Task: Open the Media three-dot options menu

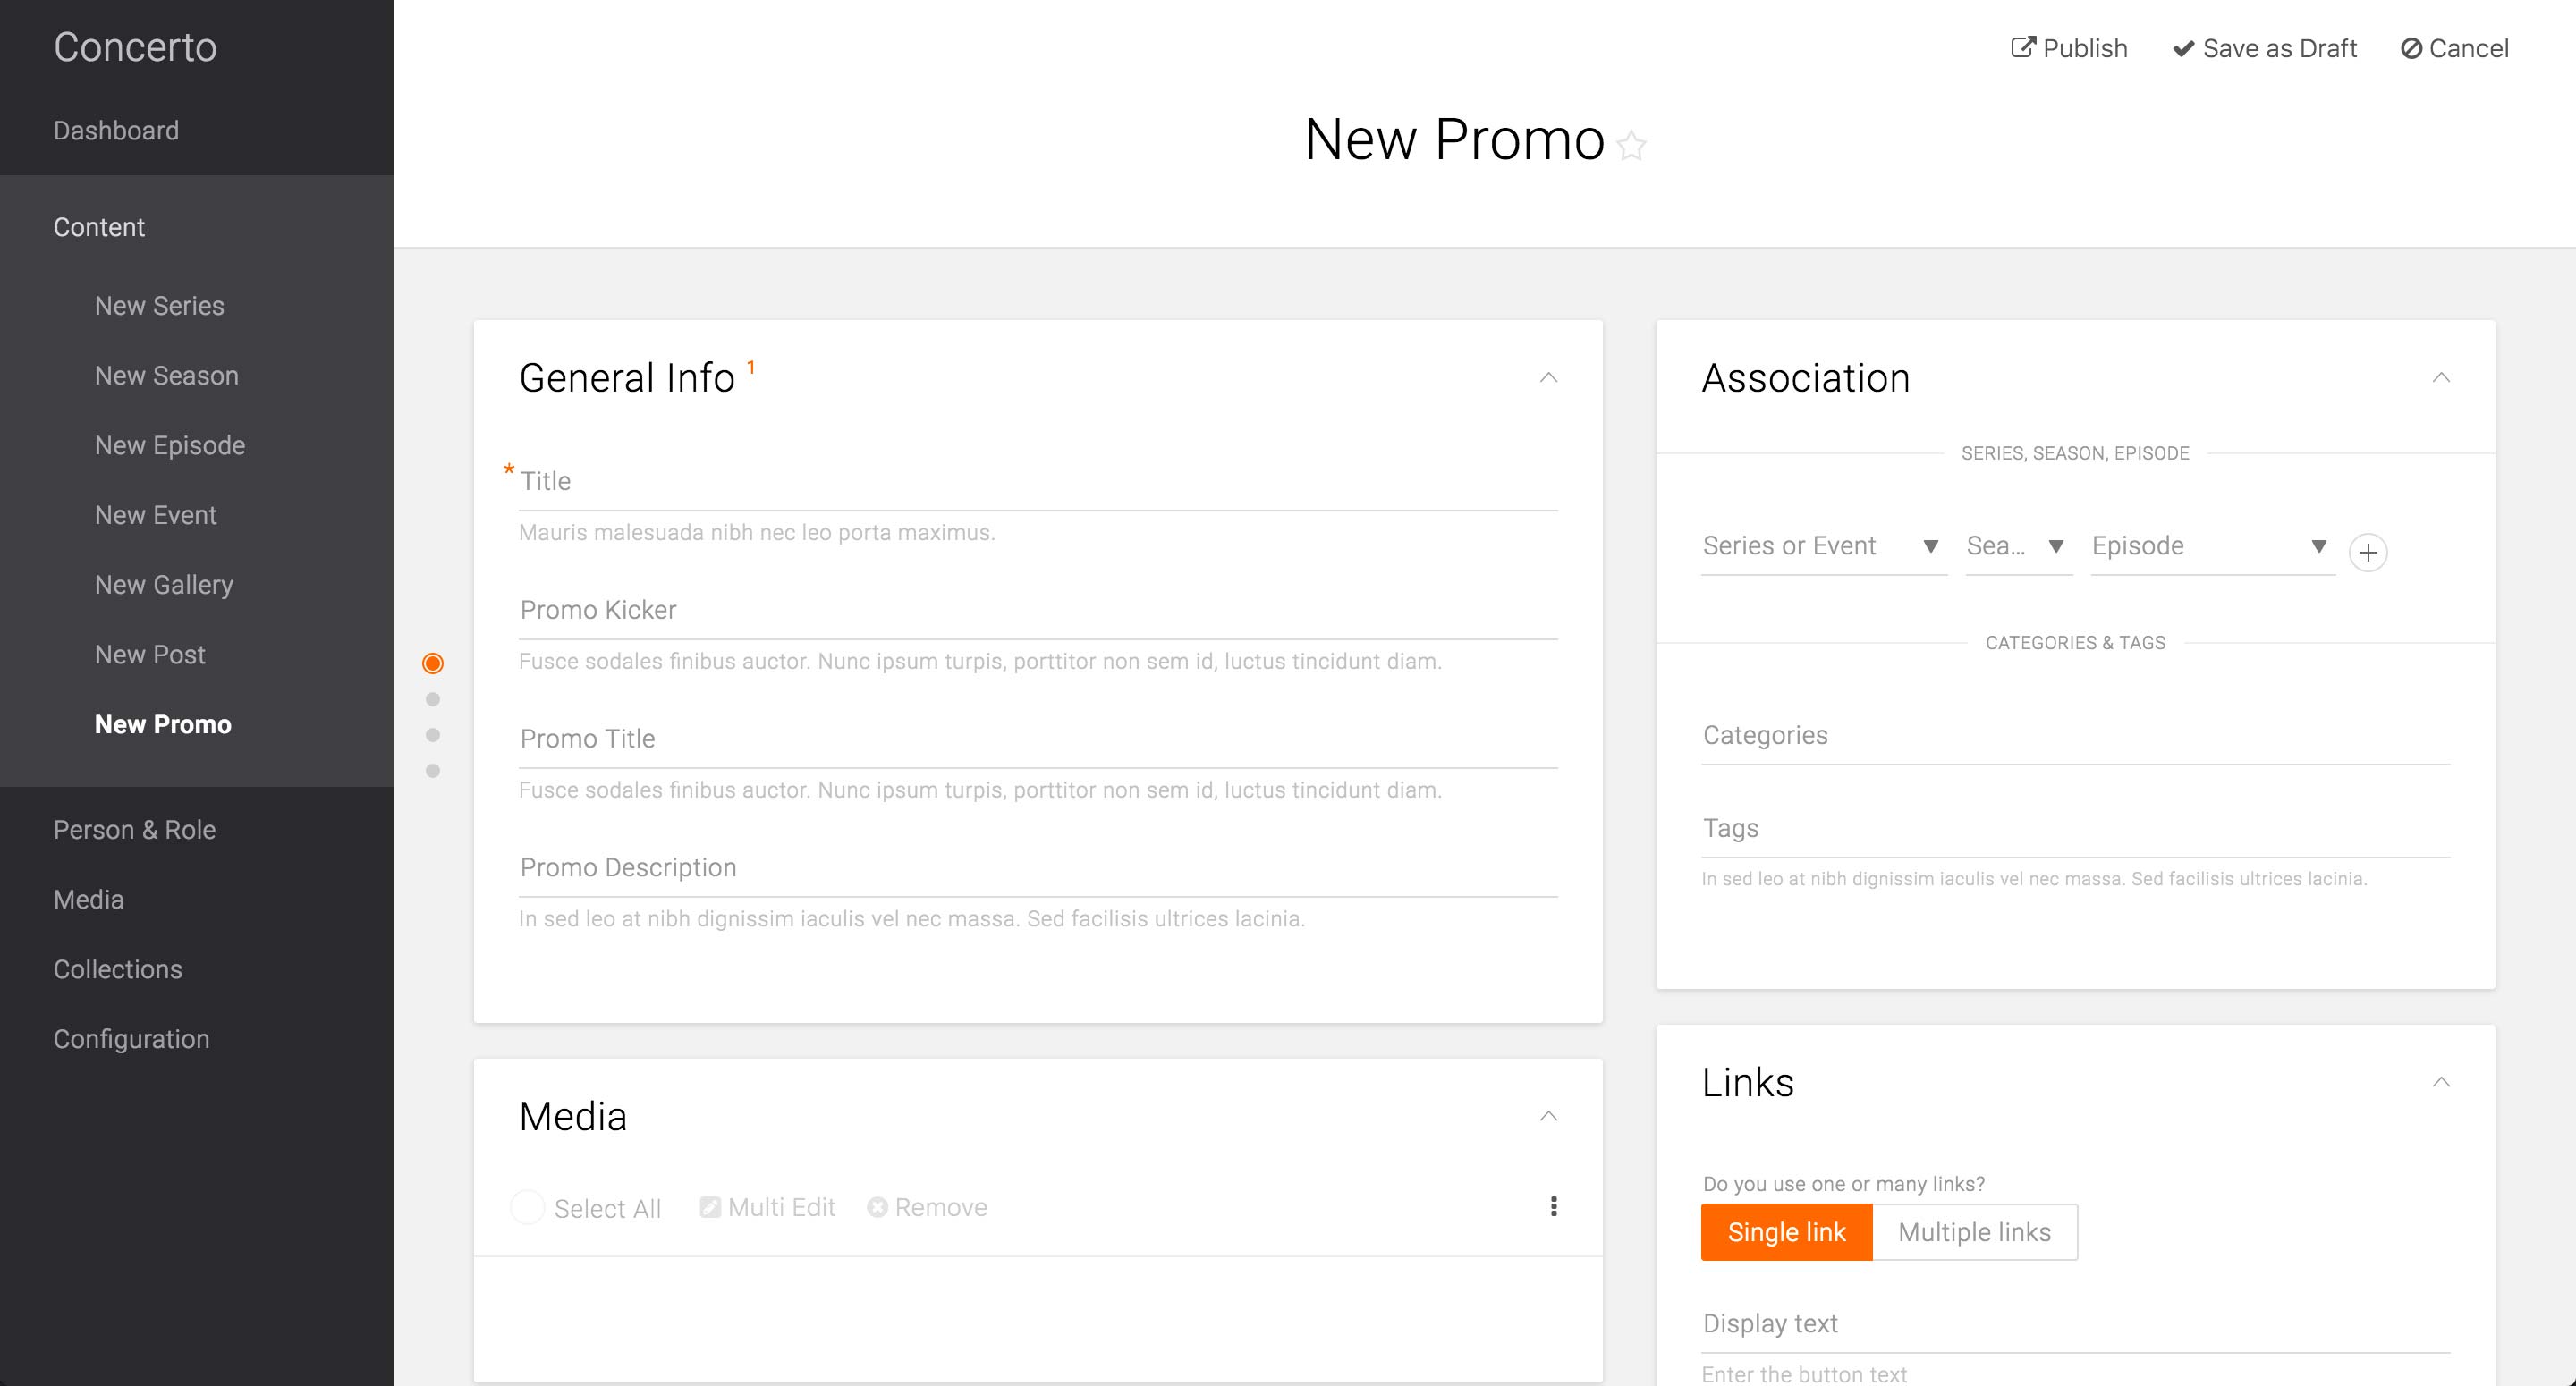Action: tap(1553, 1207)
